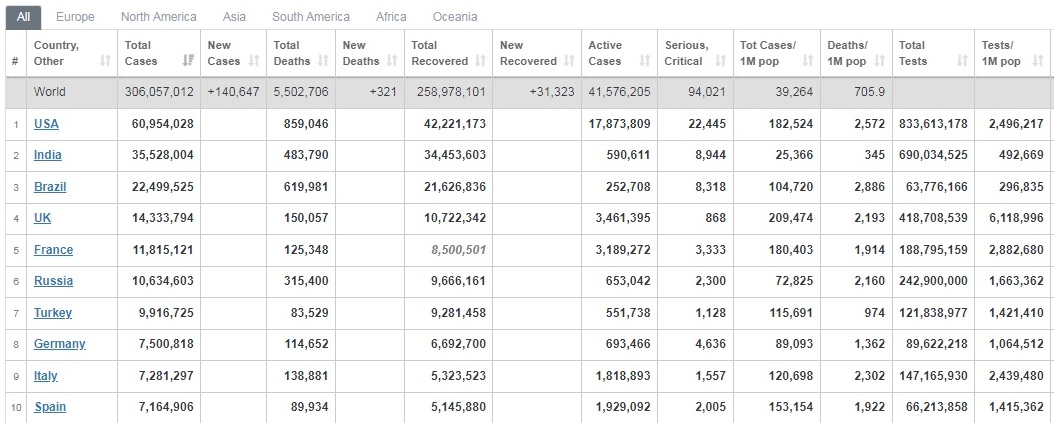1054x423 pixels.
Task: Select World total deaths 5,502,706
Action: click(x=301, y=91)
